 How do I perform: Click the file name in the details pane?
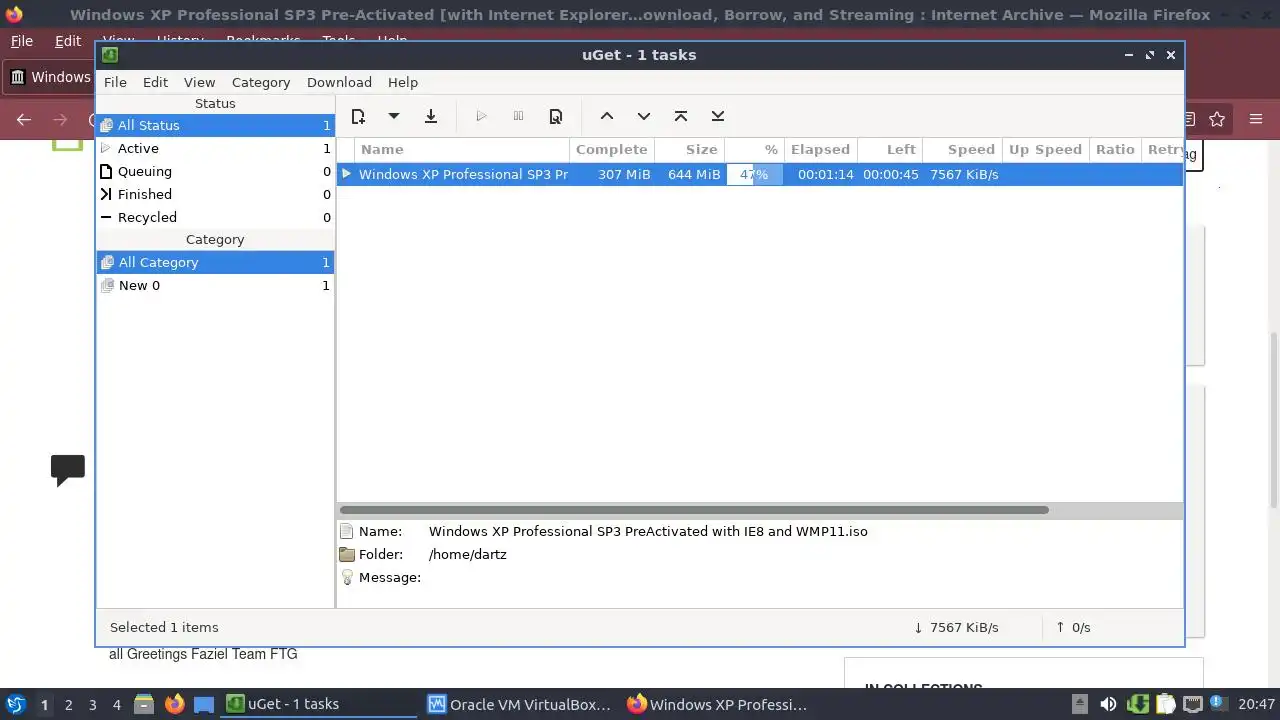(648, 531)
